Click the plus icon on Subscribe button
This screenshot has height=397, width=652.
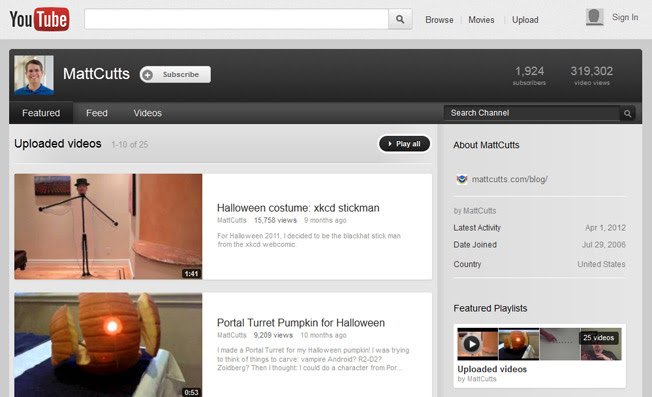point(147,75)
